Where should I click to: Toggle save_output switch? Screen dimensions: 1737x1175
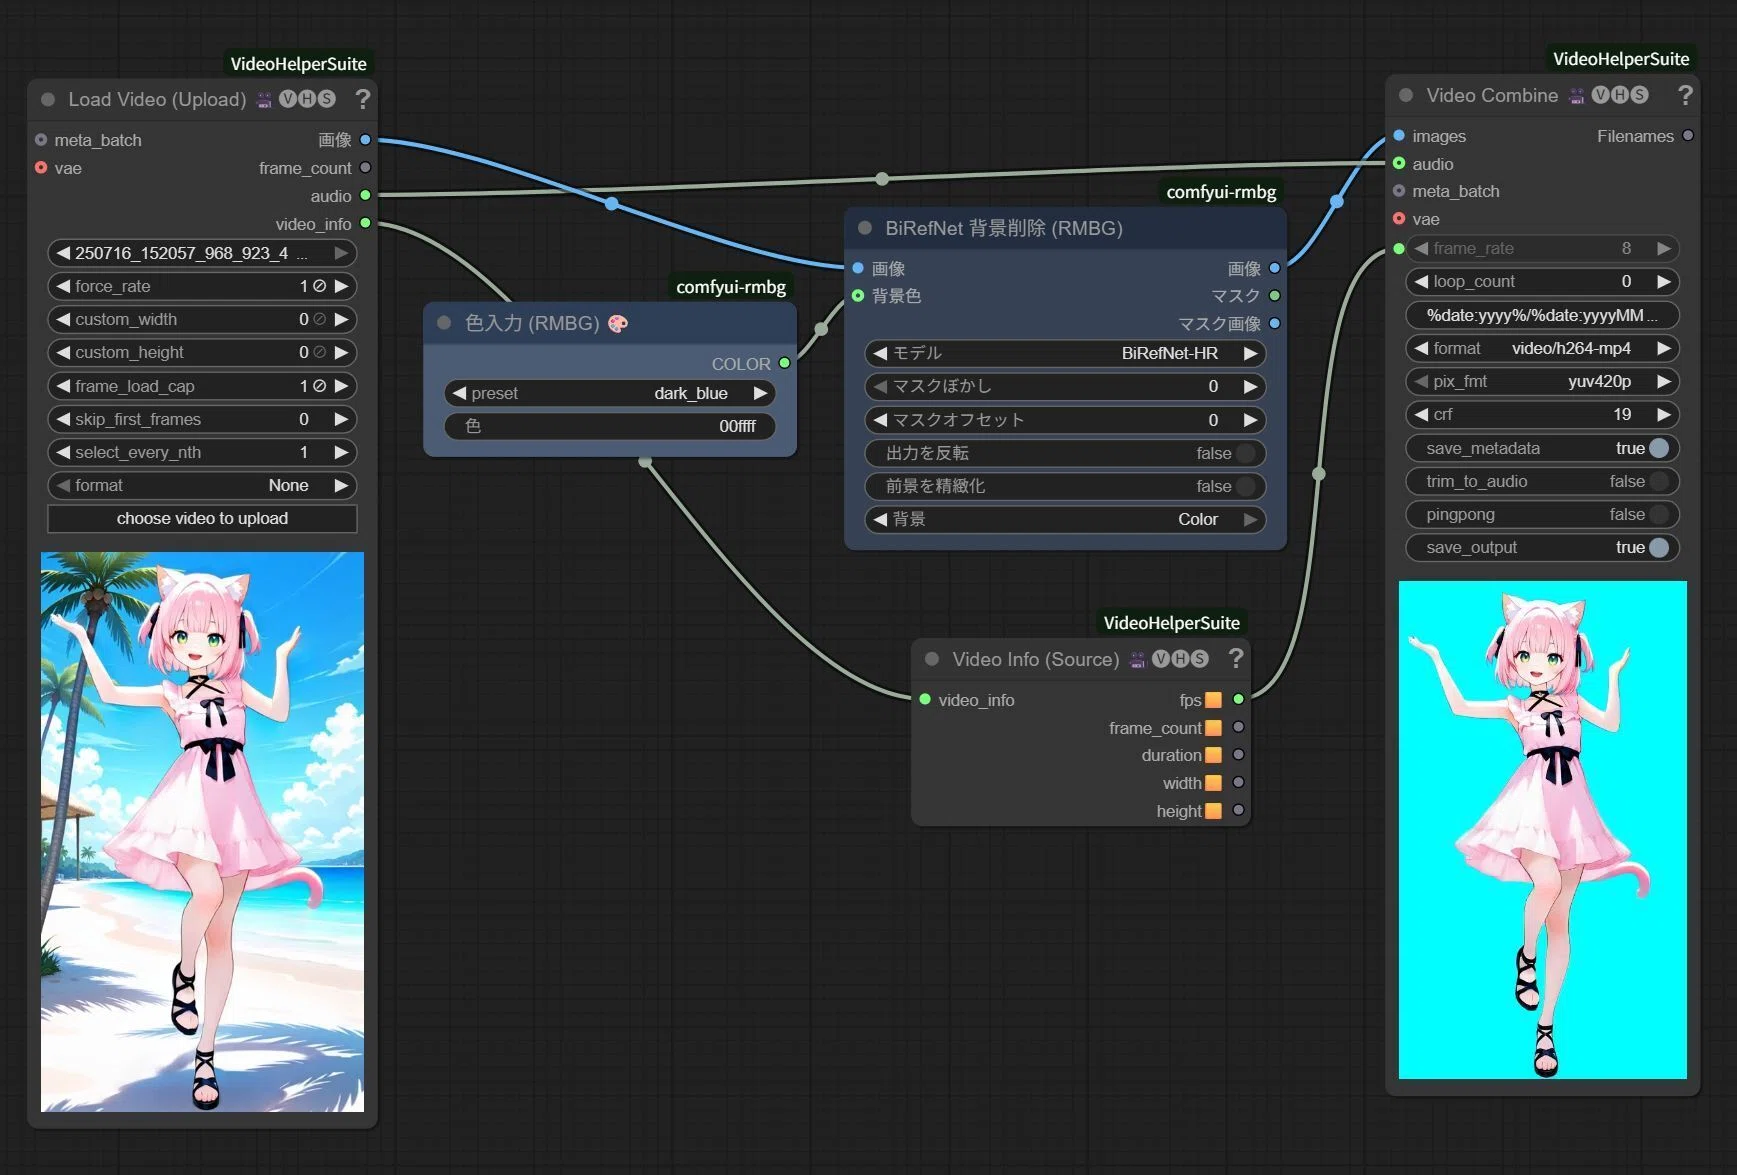(1659, 547)
